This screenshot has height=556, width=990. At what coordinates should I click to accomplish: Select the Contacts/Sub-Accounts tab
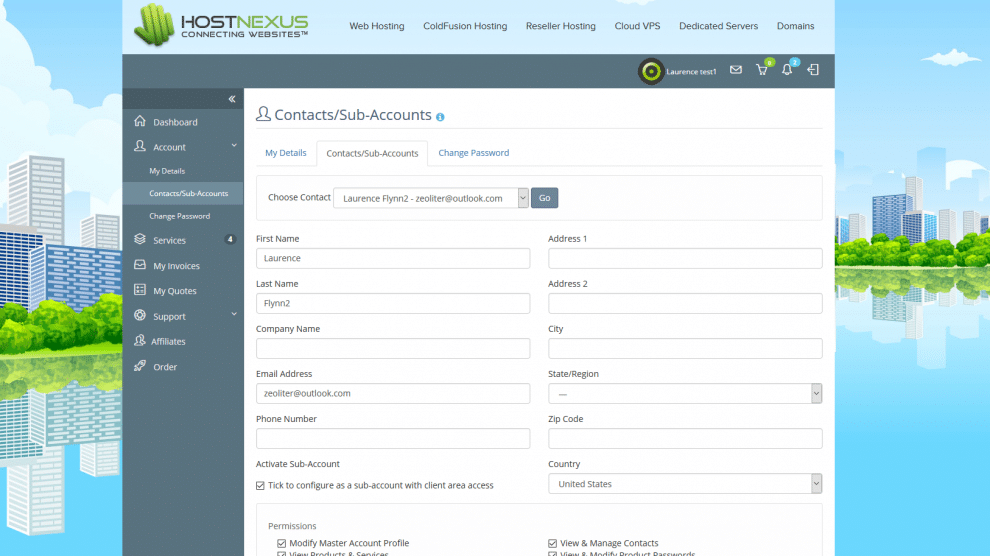tap(372, 153)
